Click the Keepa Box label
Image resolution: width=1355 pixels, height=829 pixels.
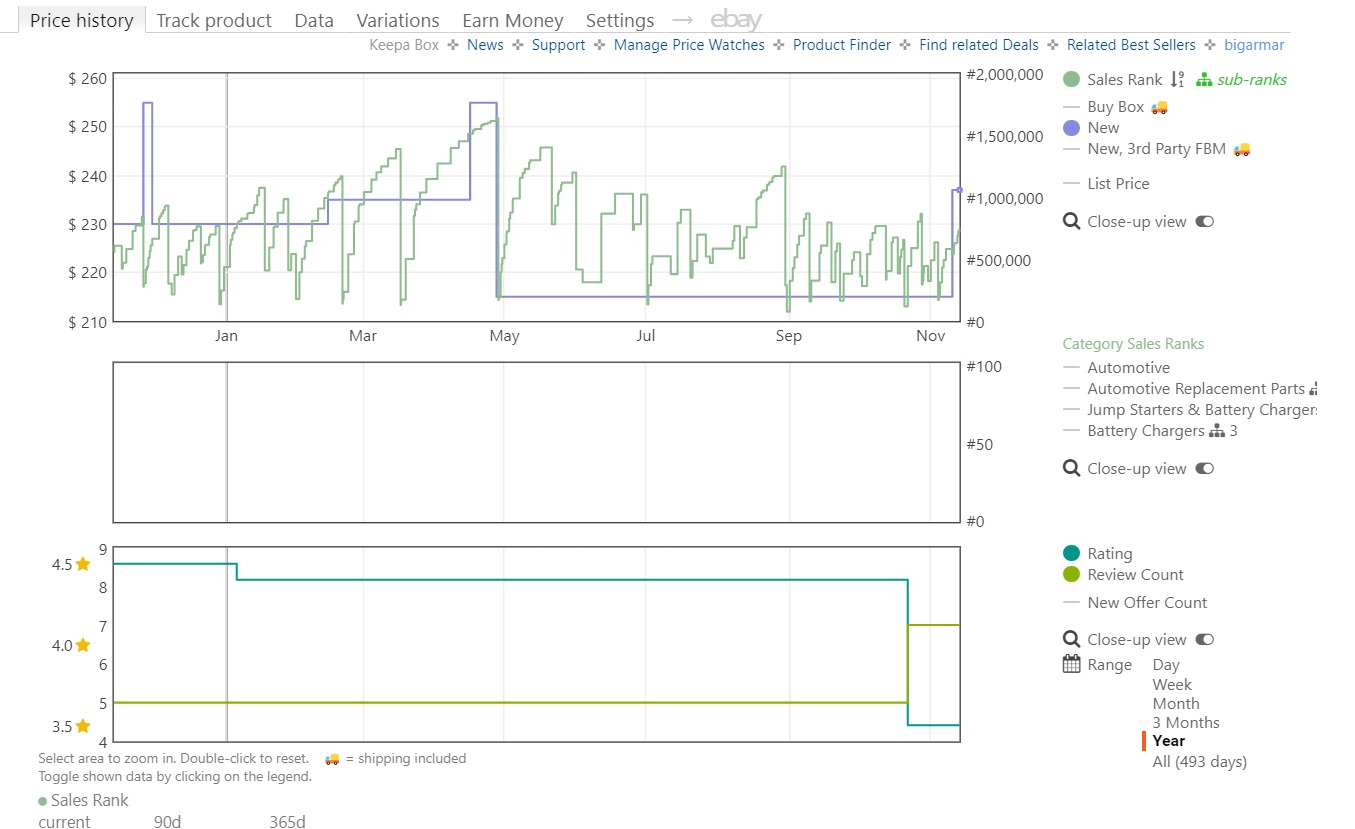(404, 45)
